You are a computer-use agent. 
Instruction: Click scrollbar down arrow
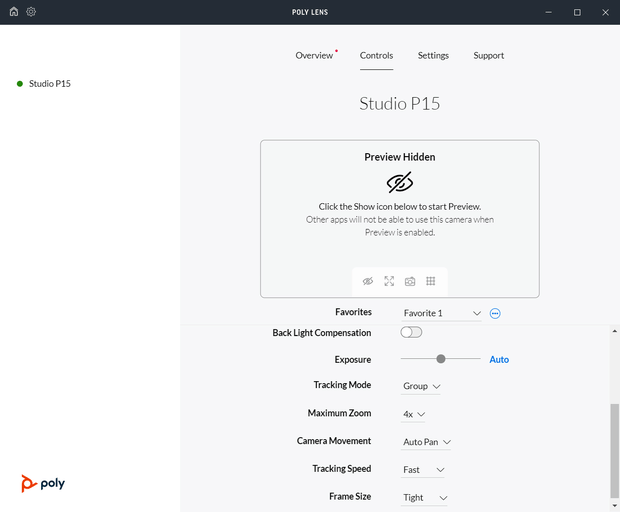point(614,506)
